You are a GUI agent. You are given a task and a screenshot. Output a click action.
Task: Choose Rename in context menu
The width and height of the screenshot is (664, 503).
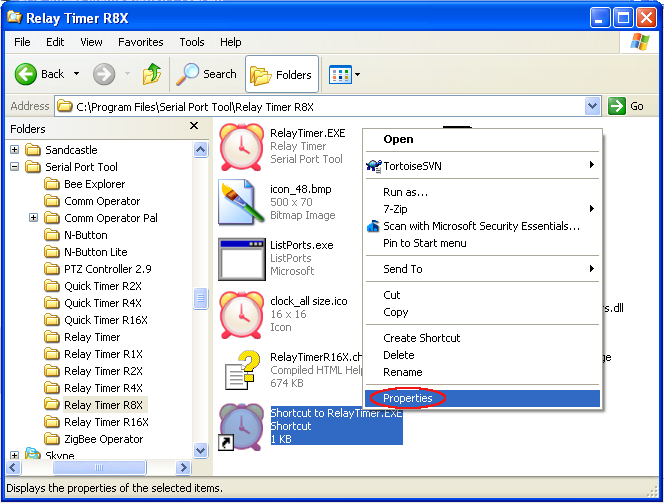coord(482,372)
